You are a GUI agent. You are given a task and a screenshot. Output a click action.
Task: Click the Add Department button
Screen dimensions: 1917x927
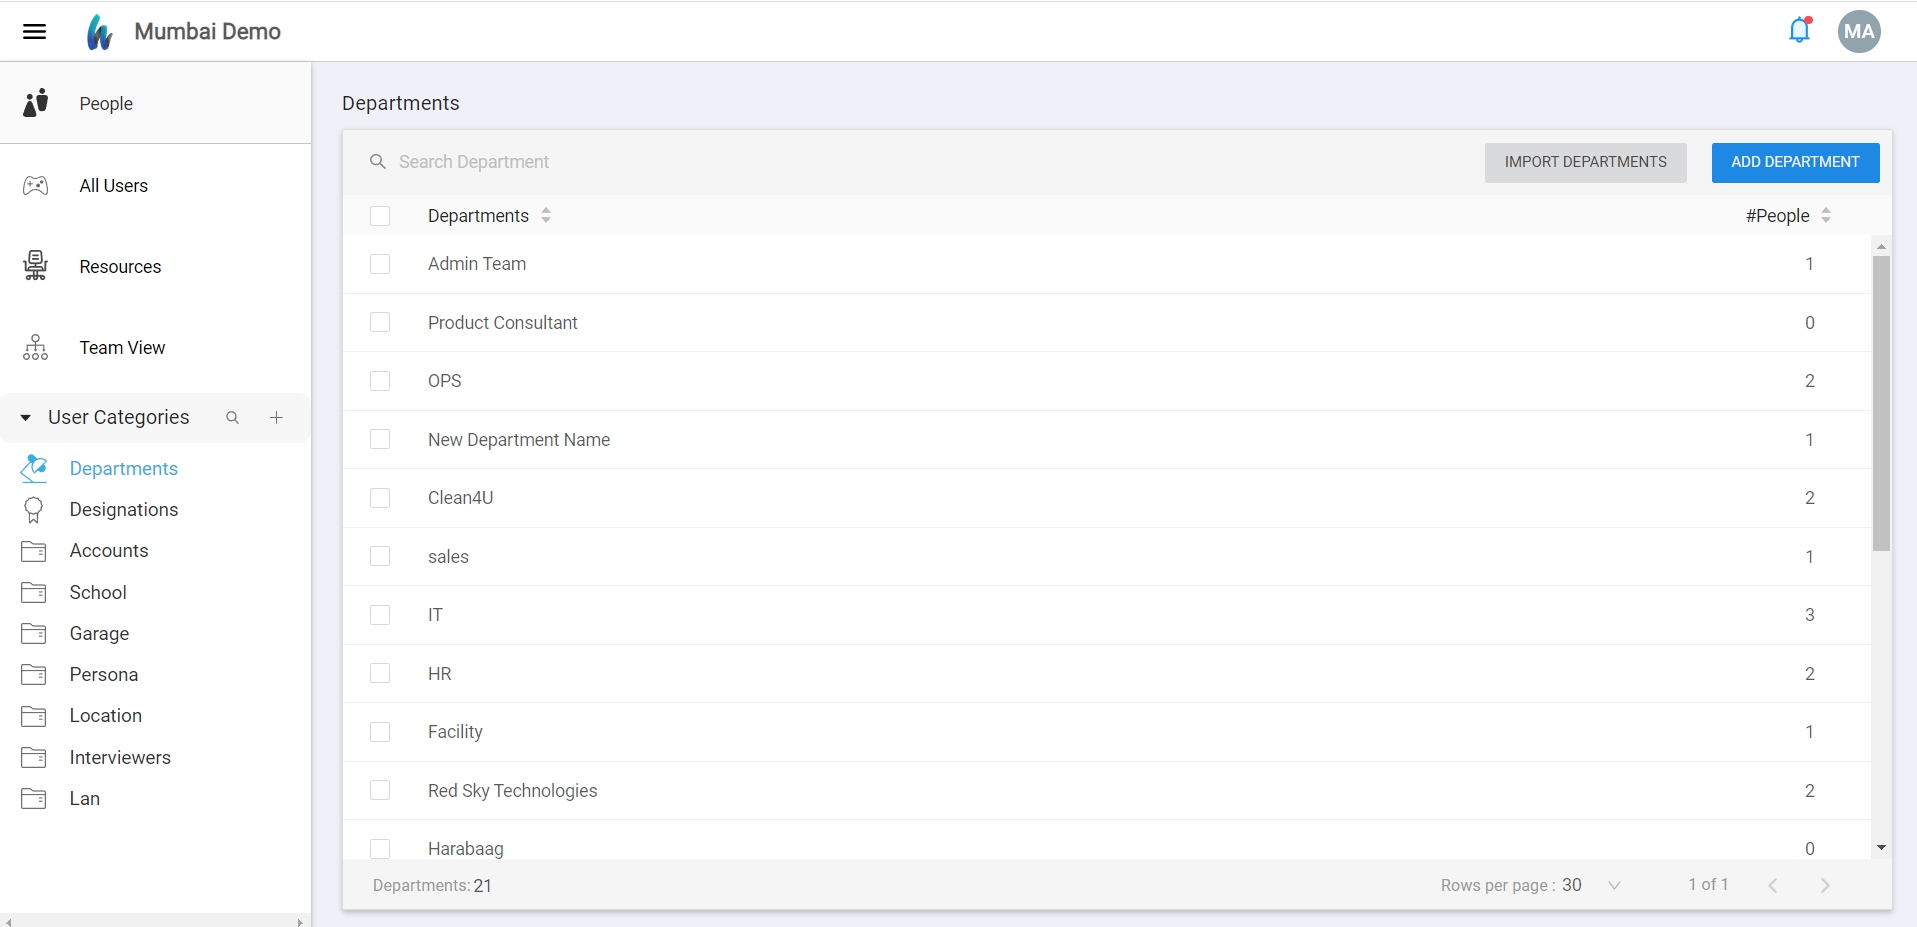[x=1794, y=162]
